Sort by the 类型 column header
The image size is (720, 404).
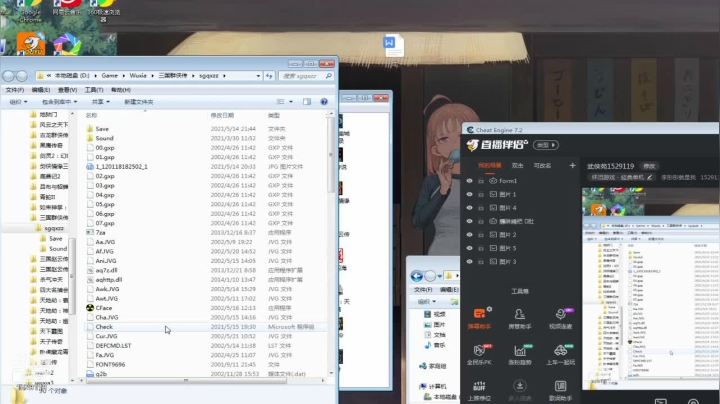click(x=274, y=115)
